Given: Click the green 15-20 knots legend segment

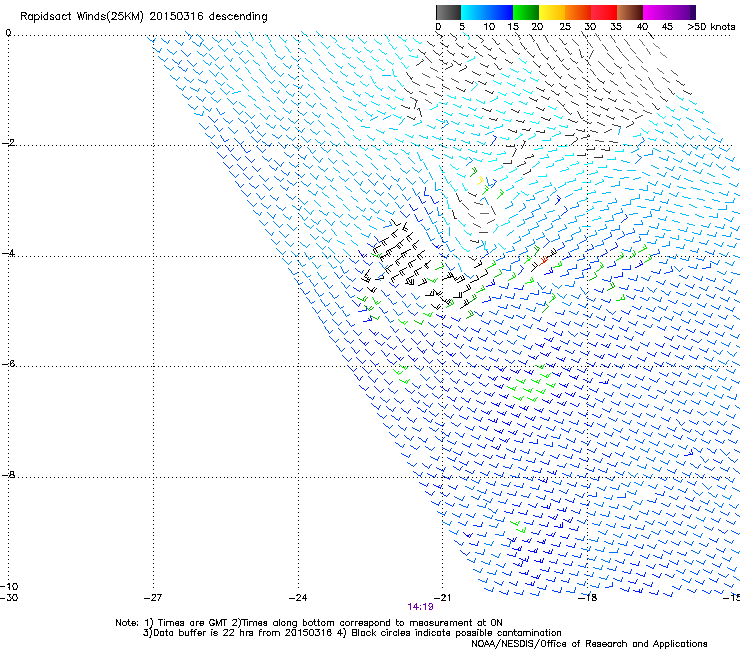Looking at the screenshot, I should (x=526, y=12).
